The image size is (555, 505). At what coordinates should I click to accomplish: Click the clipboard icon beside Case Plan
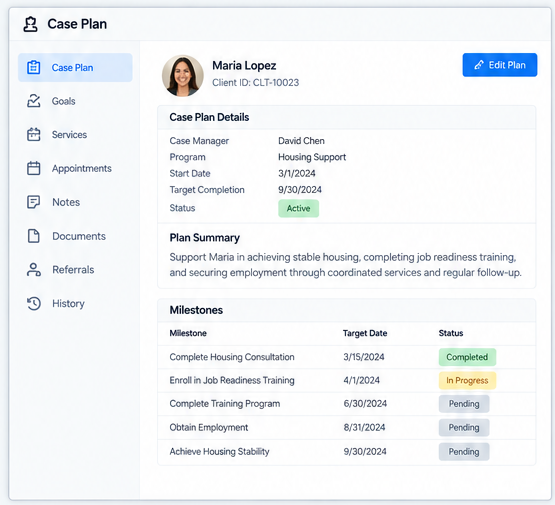click(34, 67)
